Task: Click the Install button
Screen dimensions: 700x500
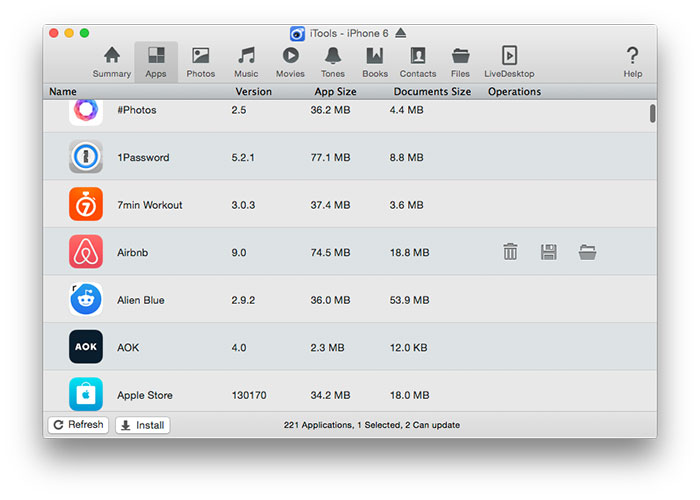Action: pyautogui.click(x=143, y=425)
